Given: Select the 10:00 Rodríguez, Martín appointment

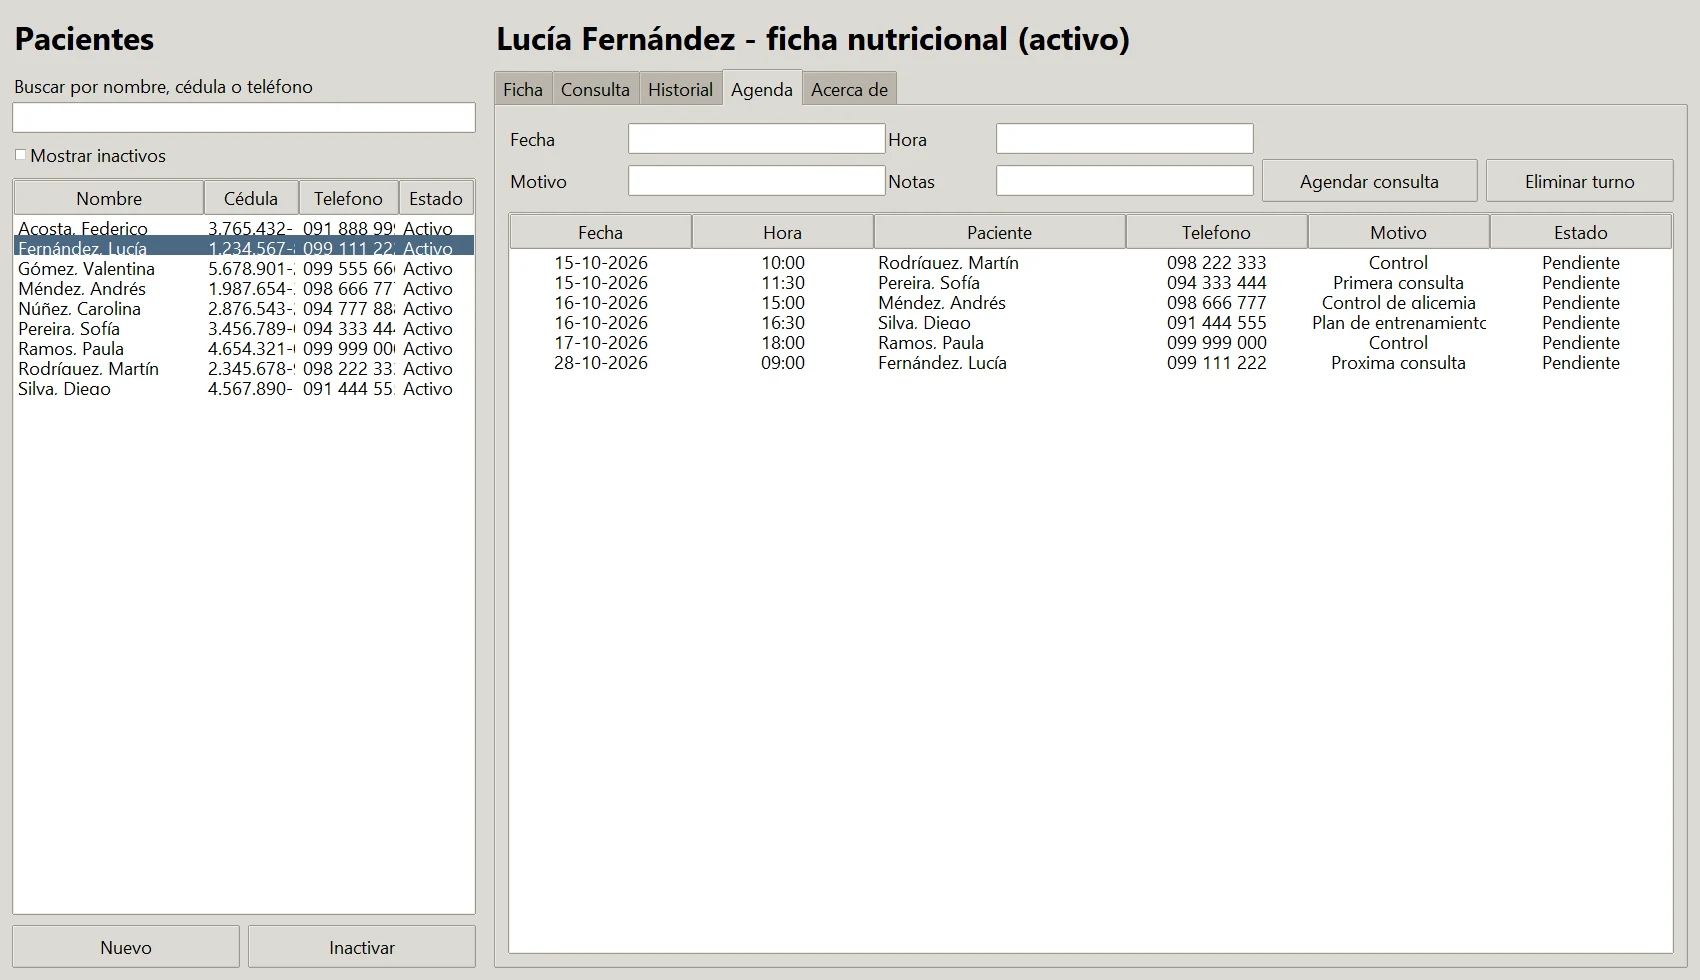Looking at the screenshot, I should pyautogui.click(x=1090, y=262).
